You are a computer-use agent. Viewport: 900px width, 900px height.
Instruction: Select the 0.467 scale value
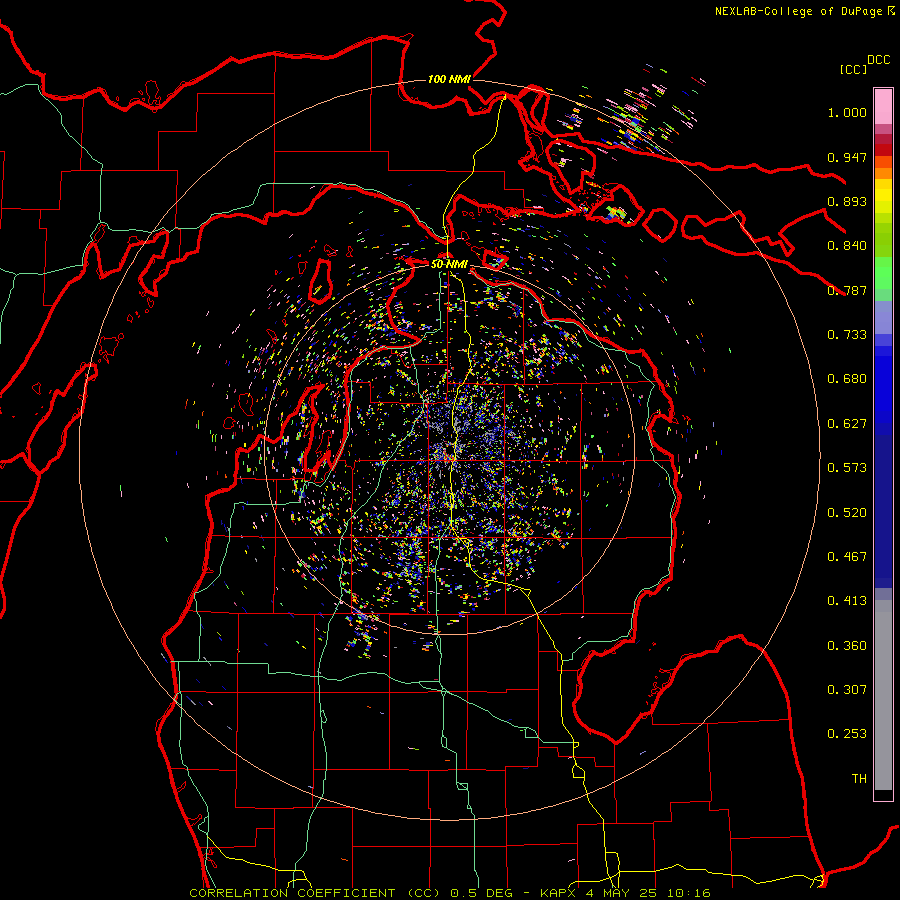[x=847, y=557]
